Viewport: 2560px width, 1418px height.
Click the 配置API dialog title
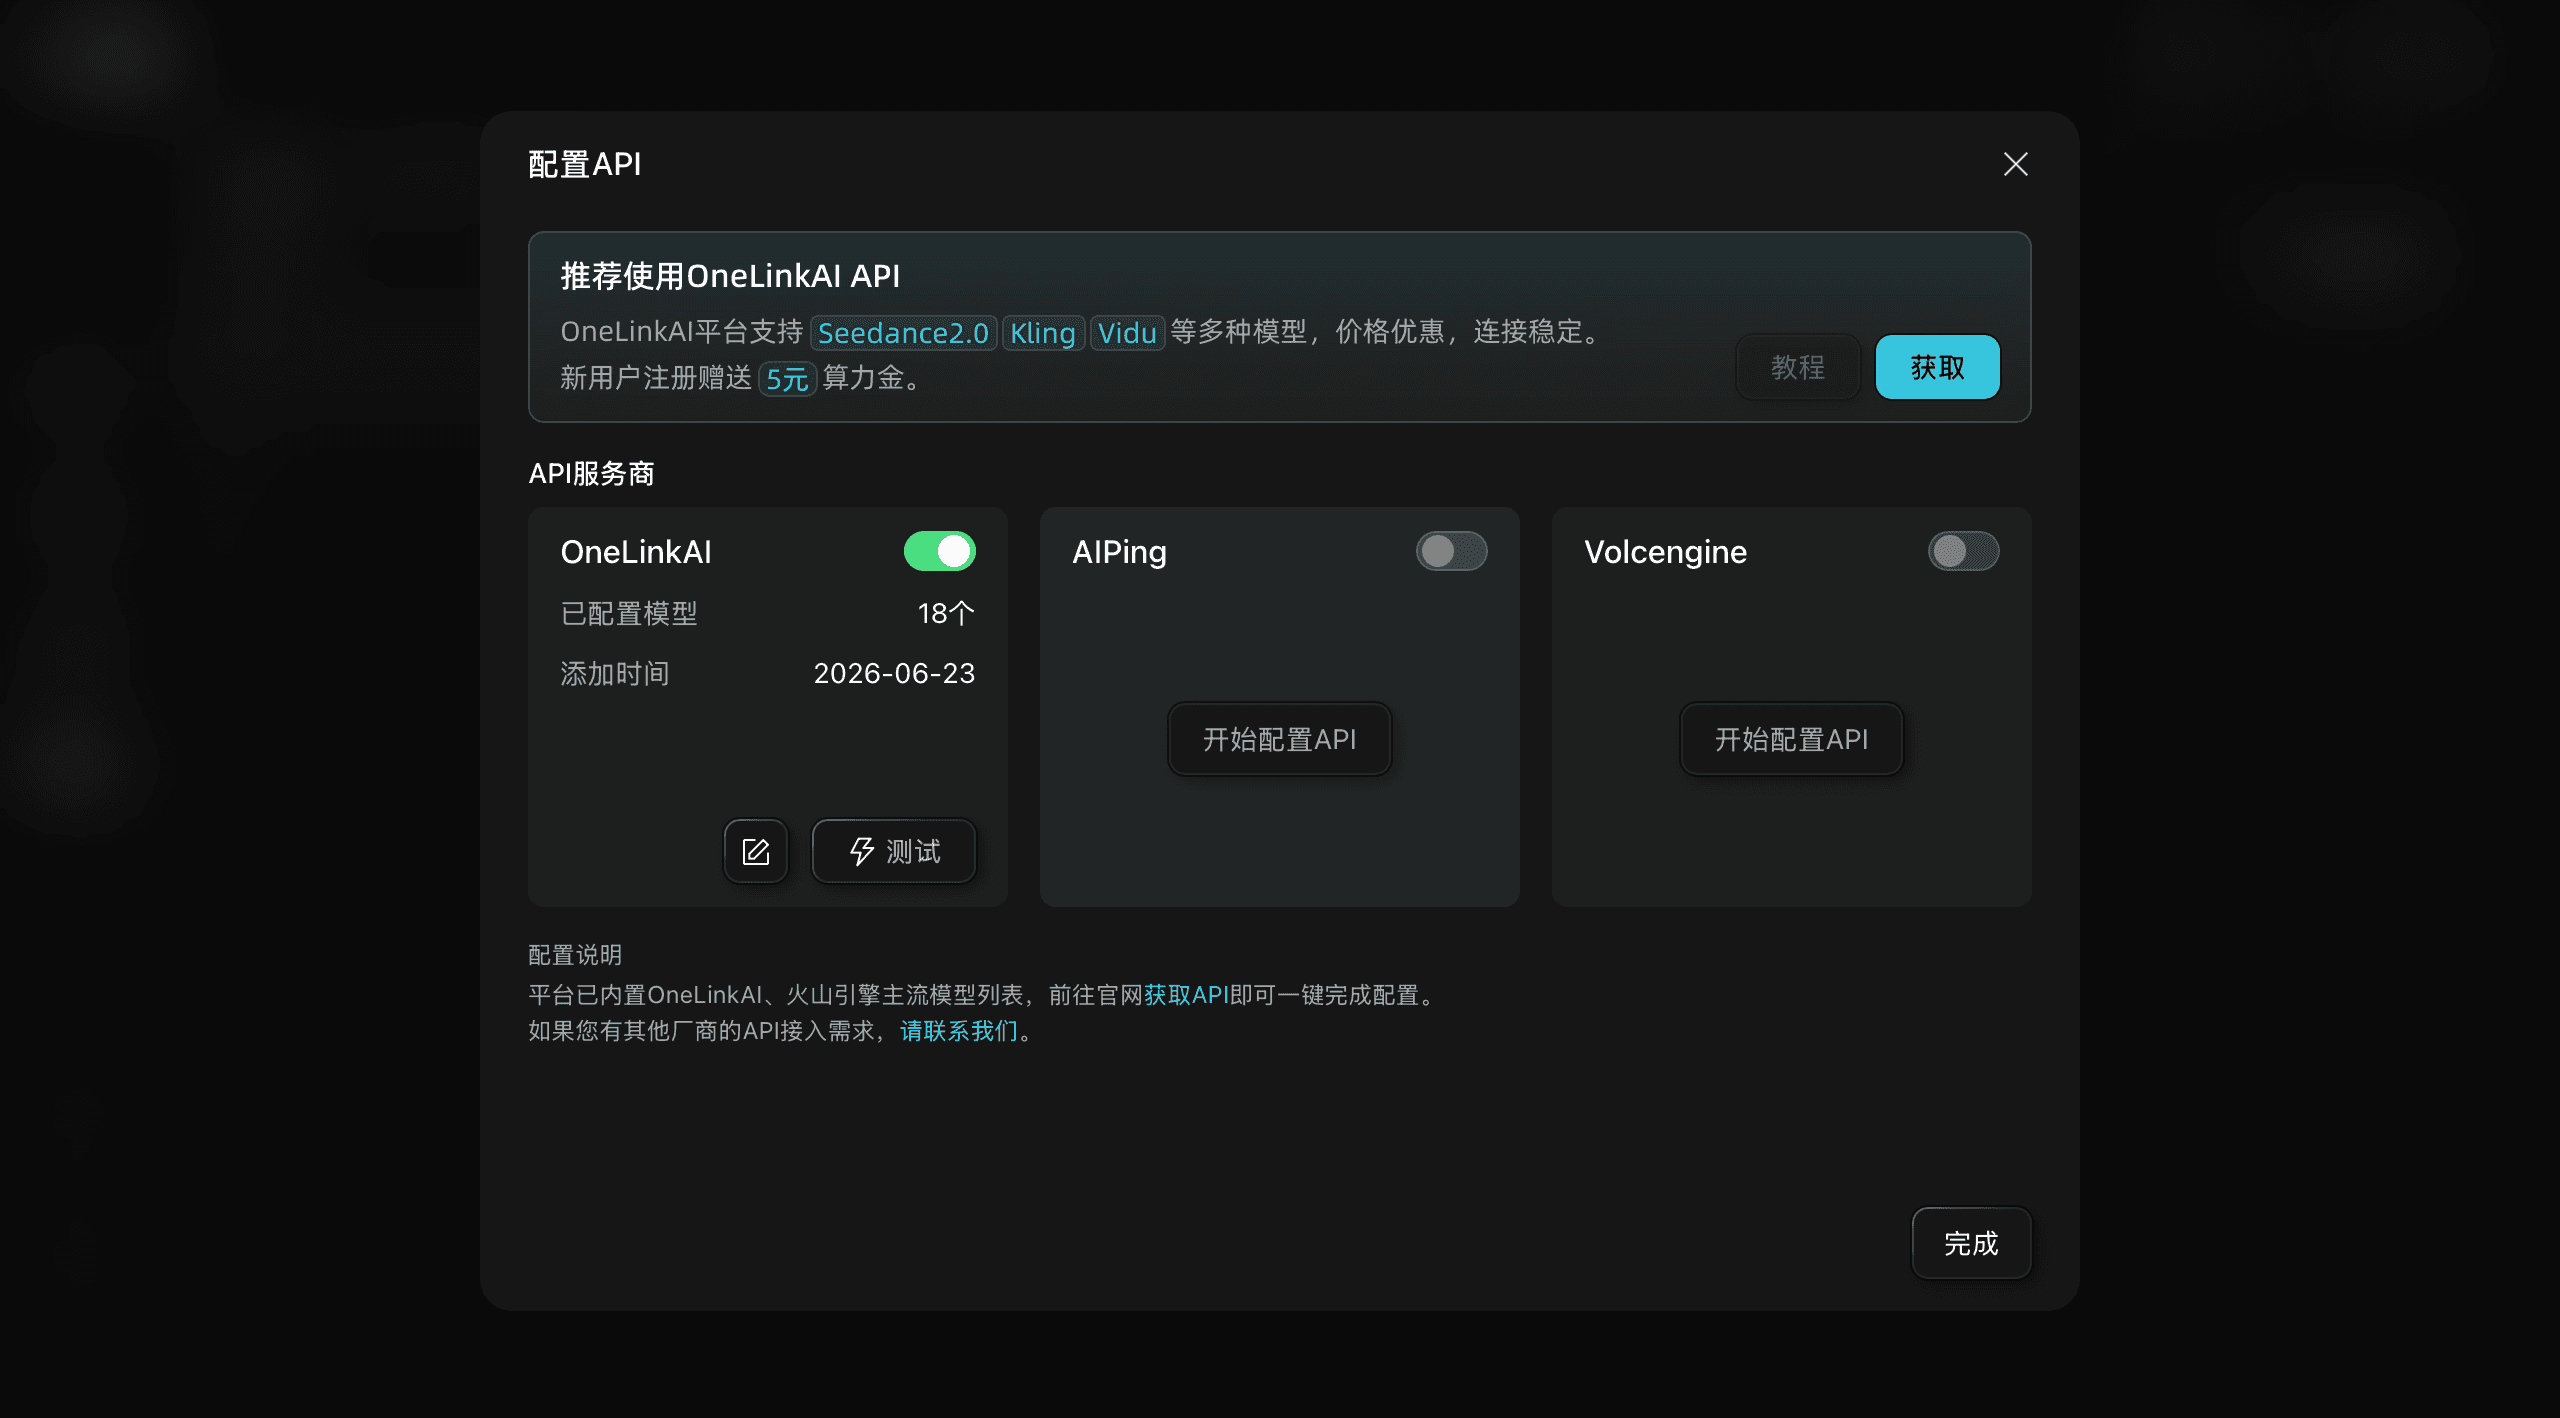(x=584, y=164)
